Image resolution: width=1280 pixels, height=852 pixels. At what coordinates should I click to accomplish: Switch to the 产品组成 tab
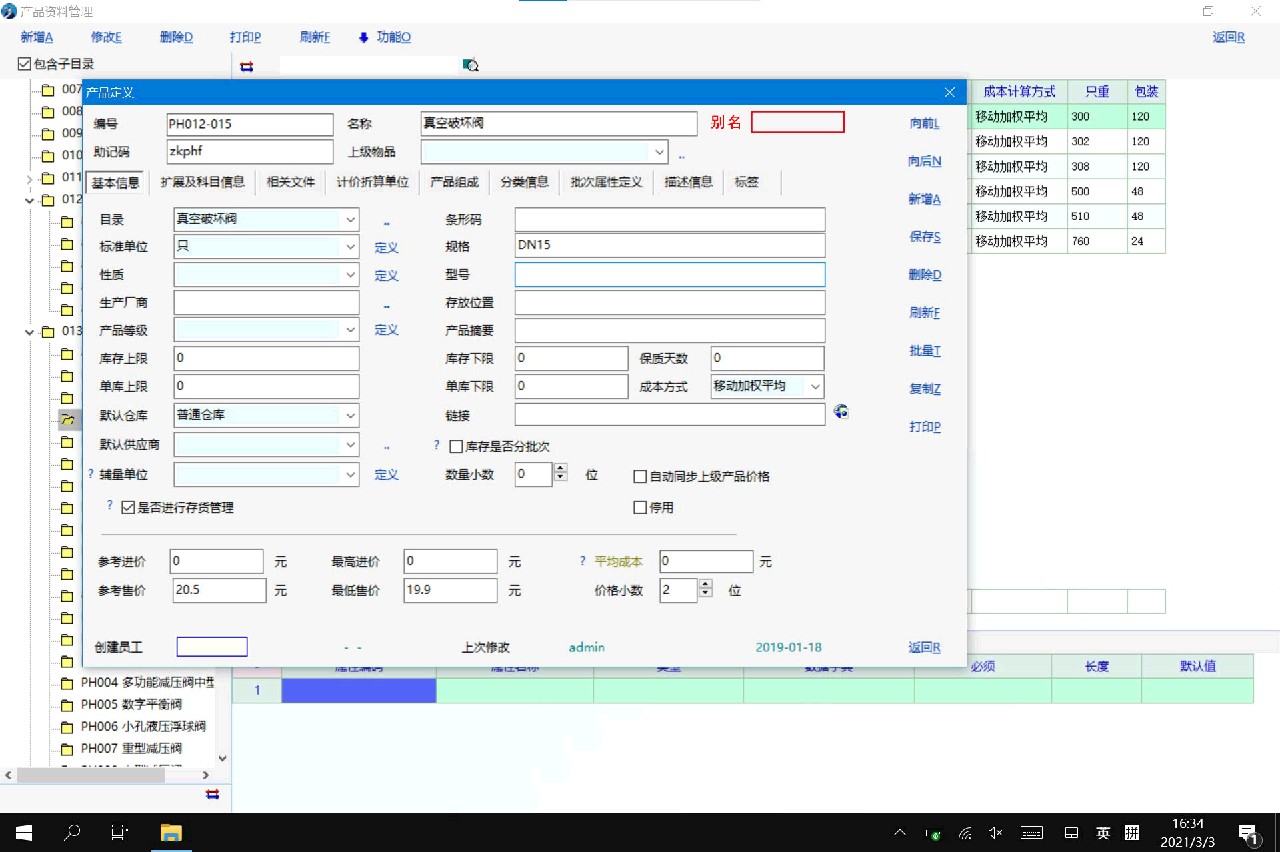454,182
